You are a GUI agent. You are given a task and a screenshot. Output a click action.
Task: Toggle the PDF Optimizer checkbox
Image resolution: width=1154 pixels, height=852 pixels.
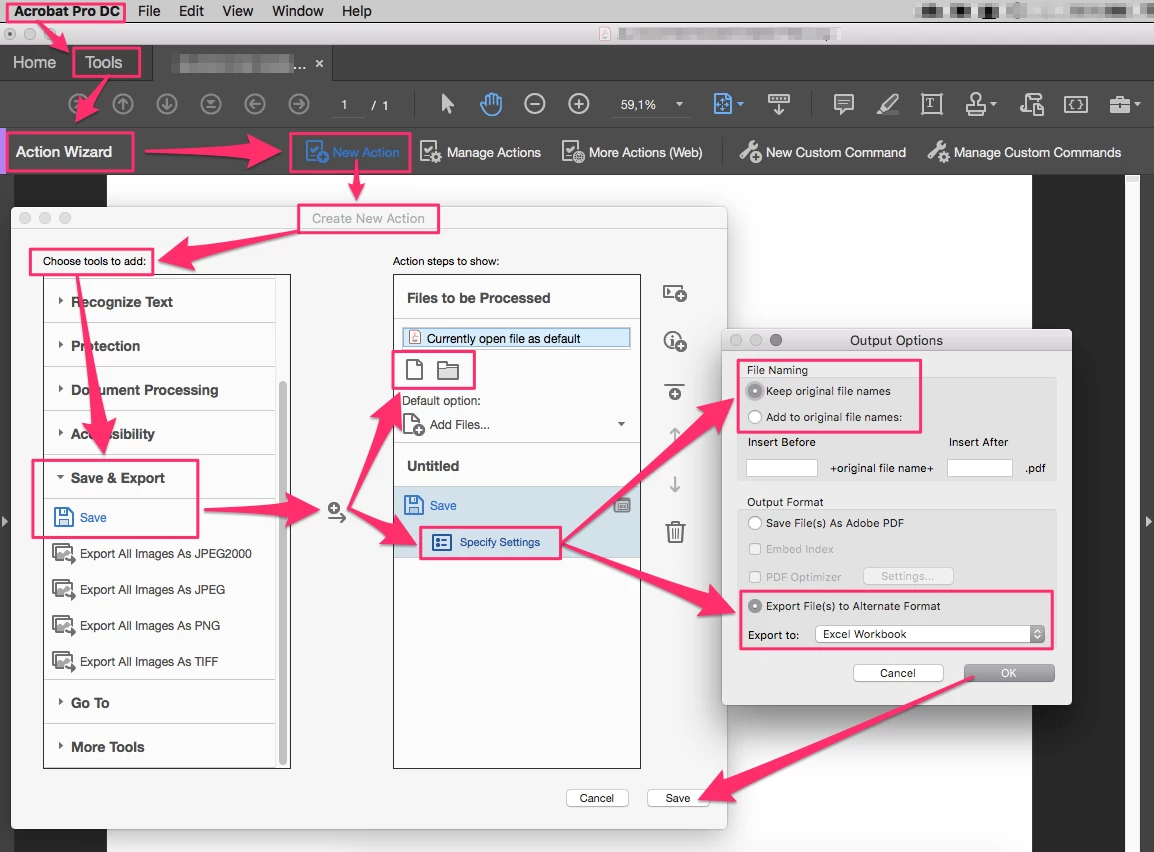coord(754,577)
